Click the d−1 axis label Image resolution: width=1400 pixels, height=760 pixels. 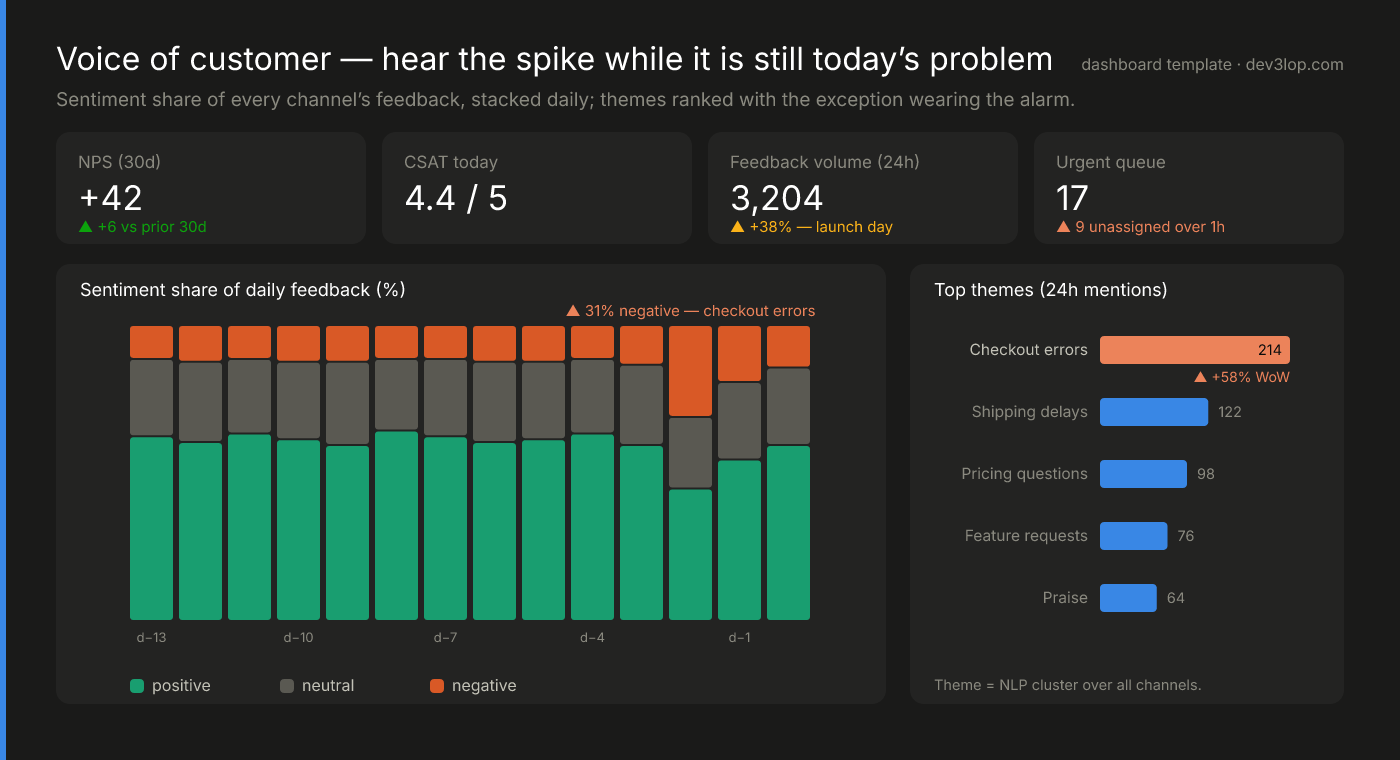(x=739, y=638)
